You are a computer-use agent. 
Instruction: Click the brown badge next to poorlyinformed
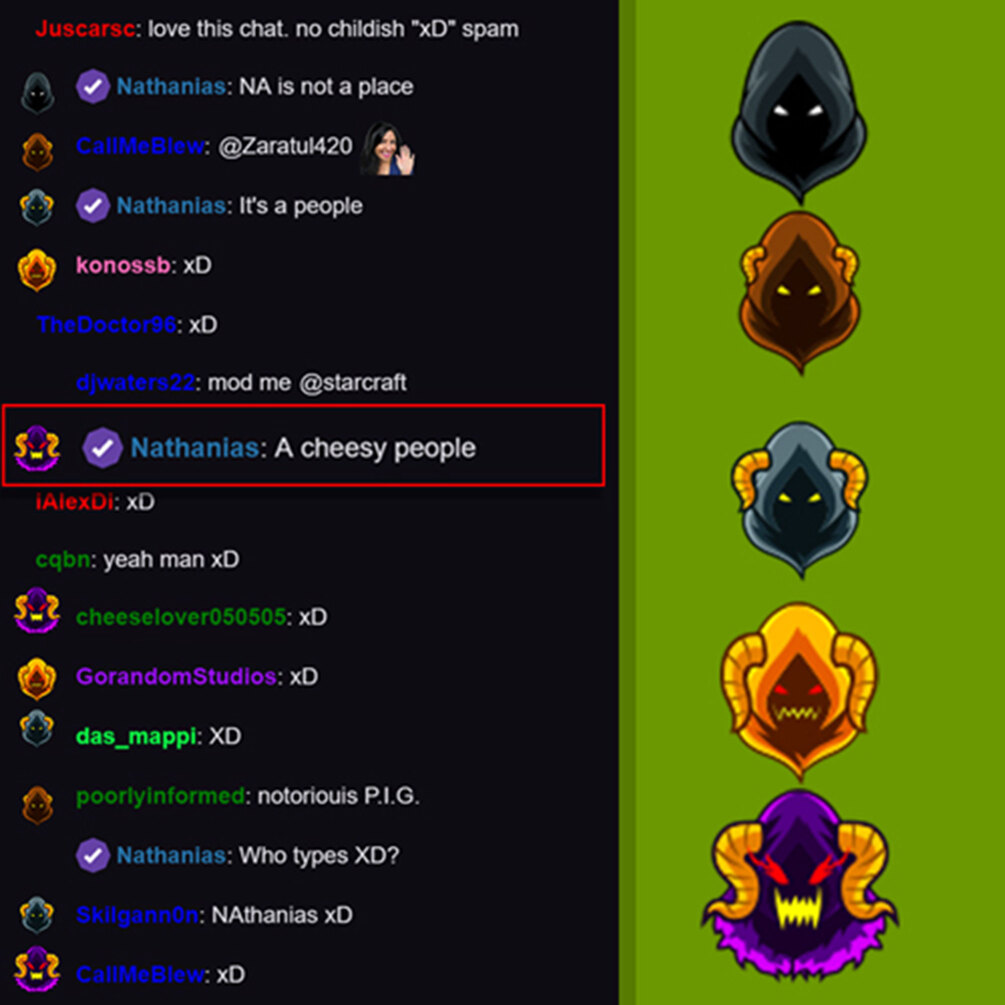37,804
